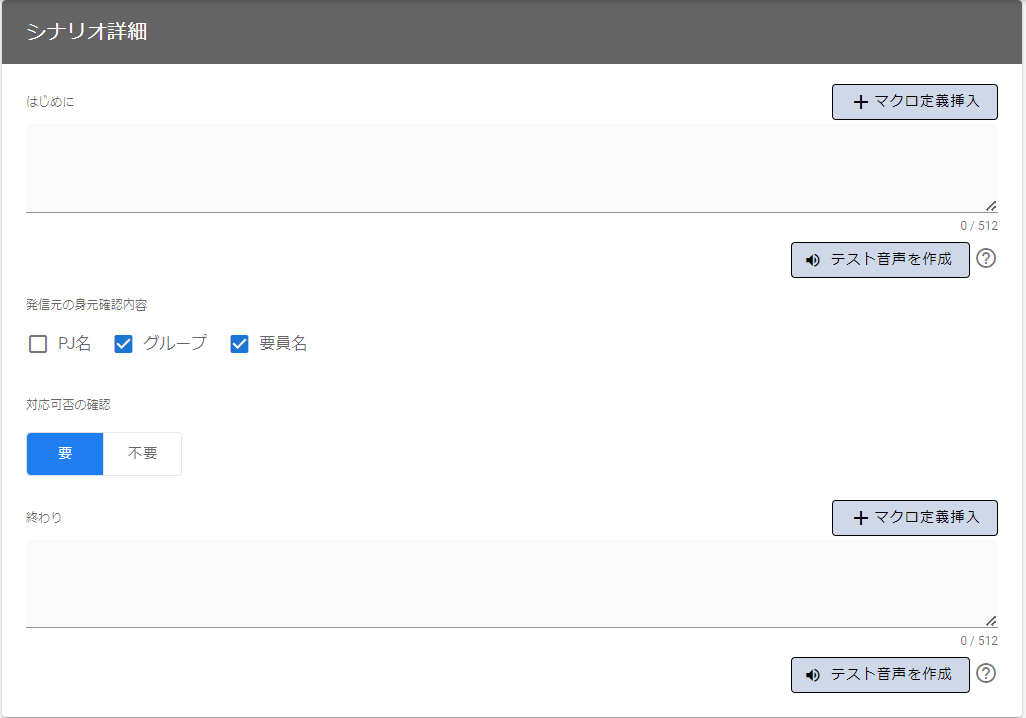This screenshot has width=1026, height=718.
Task: Click the speaker icon under the 終わり field
Action: click(x=813, y=675)
